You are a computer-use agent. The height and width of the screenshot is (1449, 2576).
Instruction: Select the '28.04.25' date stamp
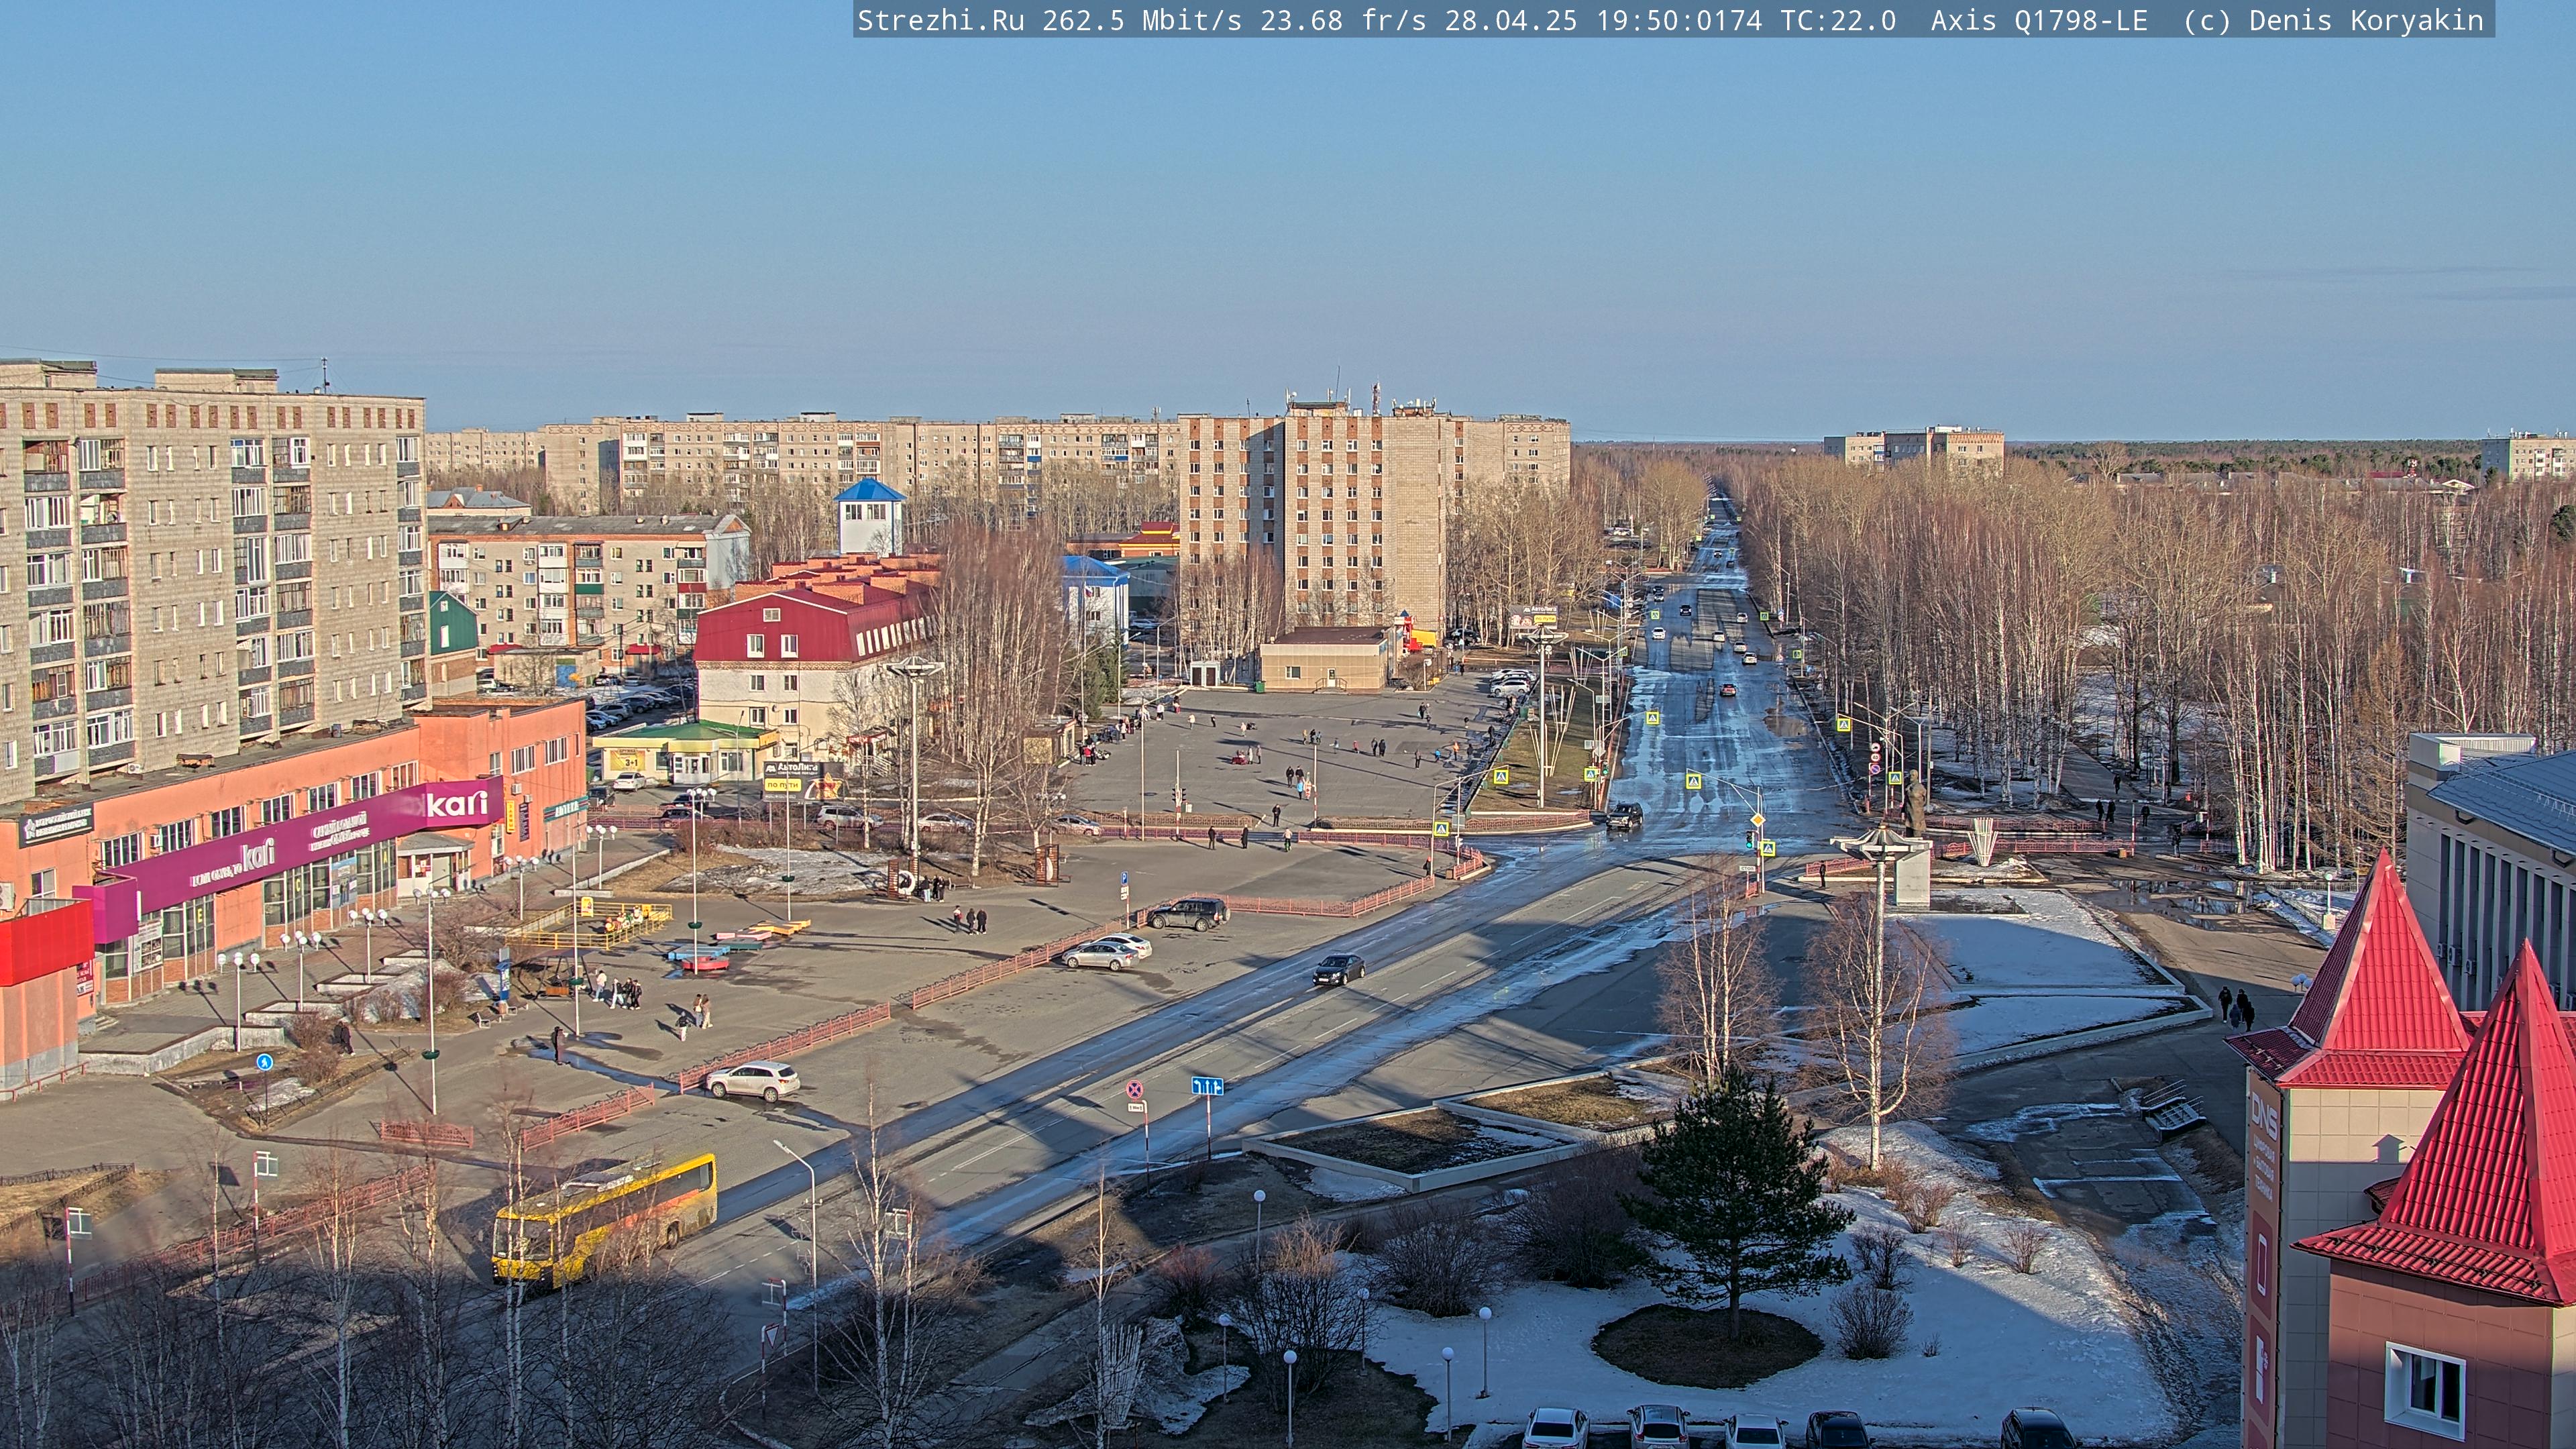1511,20
